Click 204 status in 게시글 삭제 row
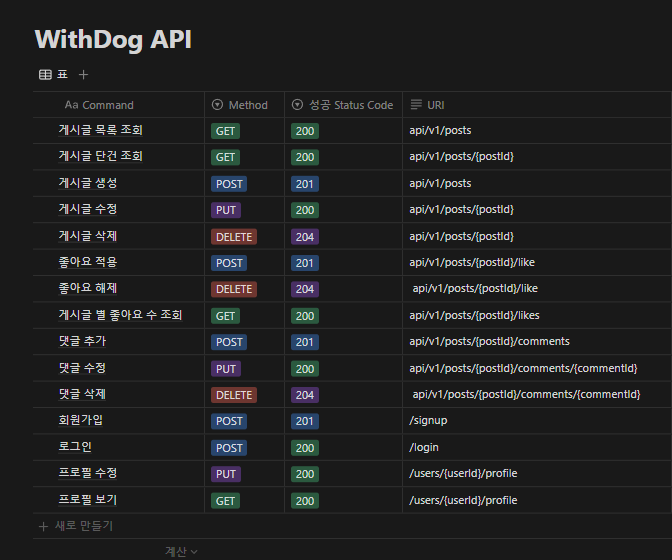This screenshot has height=560, width=672. pos(305,237)
